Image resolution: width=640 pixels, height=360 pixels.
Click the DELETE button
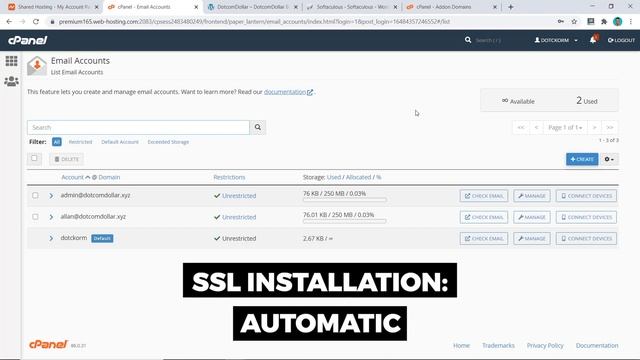point(67,159)
